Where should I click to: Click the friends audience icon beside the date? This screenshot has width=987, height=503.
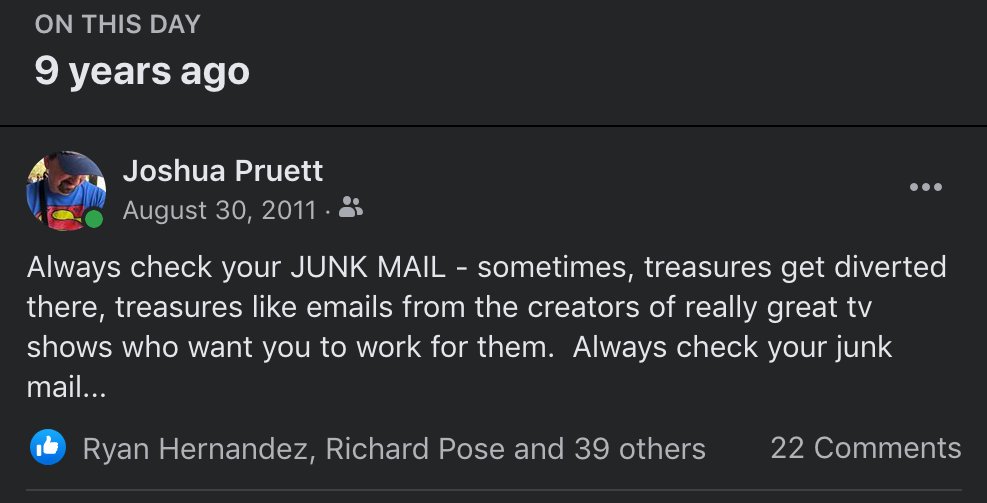[351, 207]
